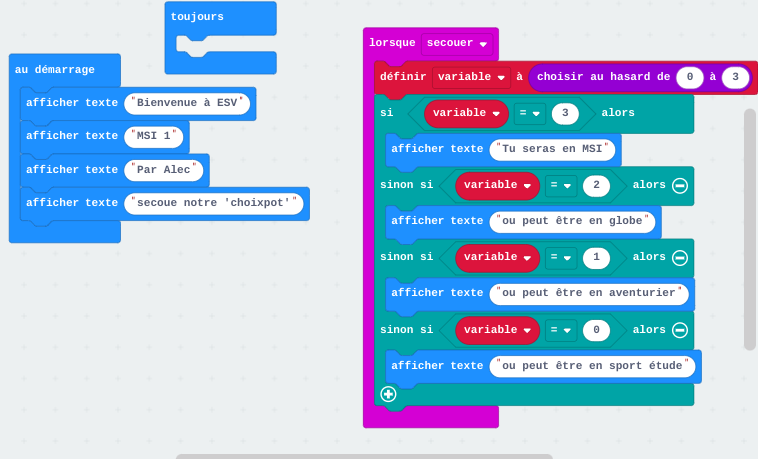Edit the 'ou peut être en globe' text field
This screenshot has width=758, height=459.
(572, 221)
